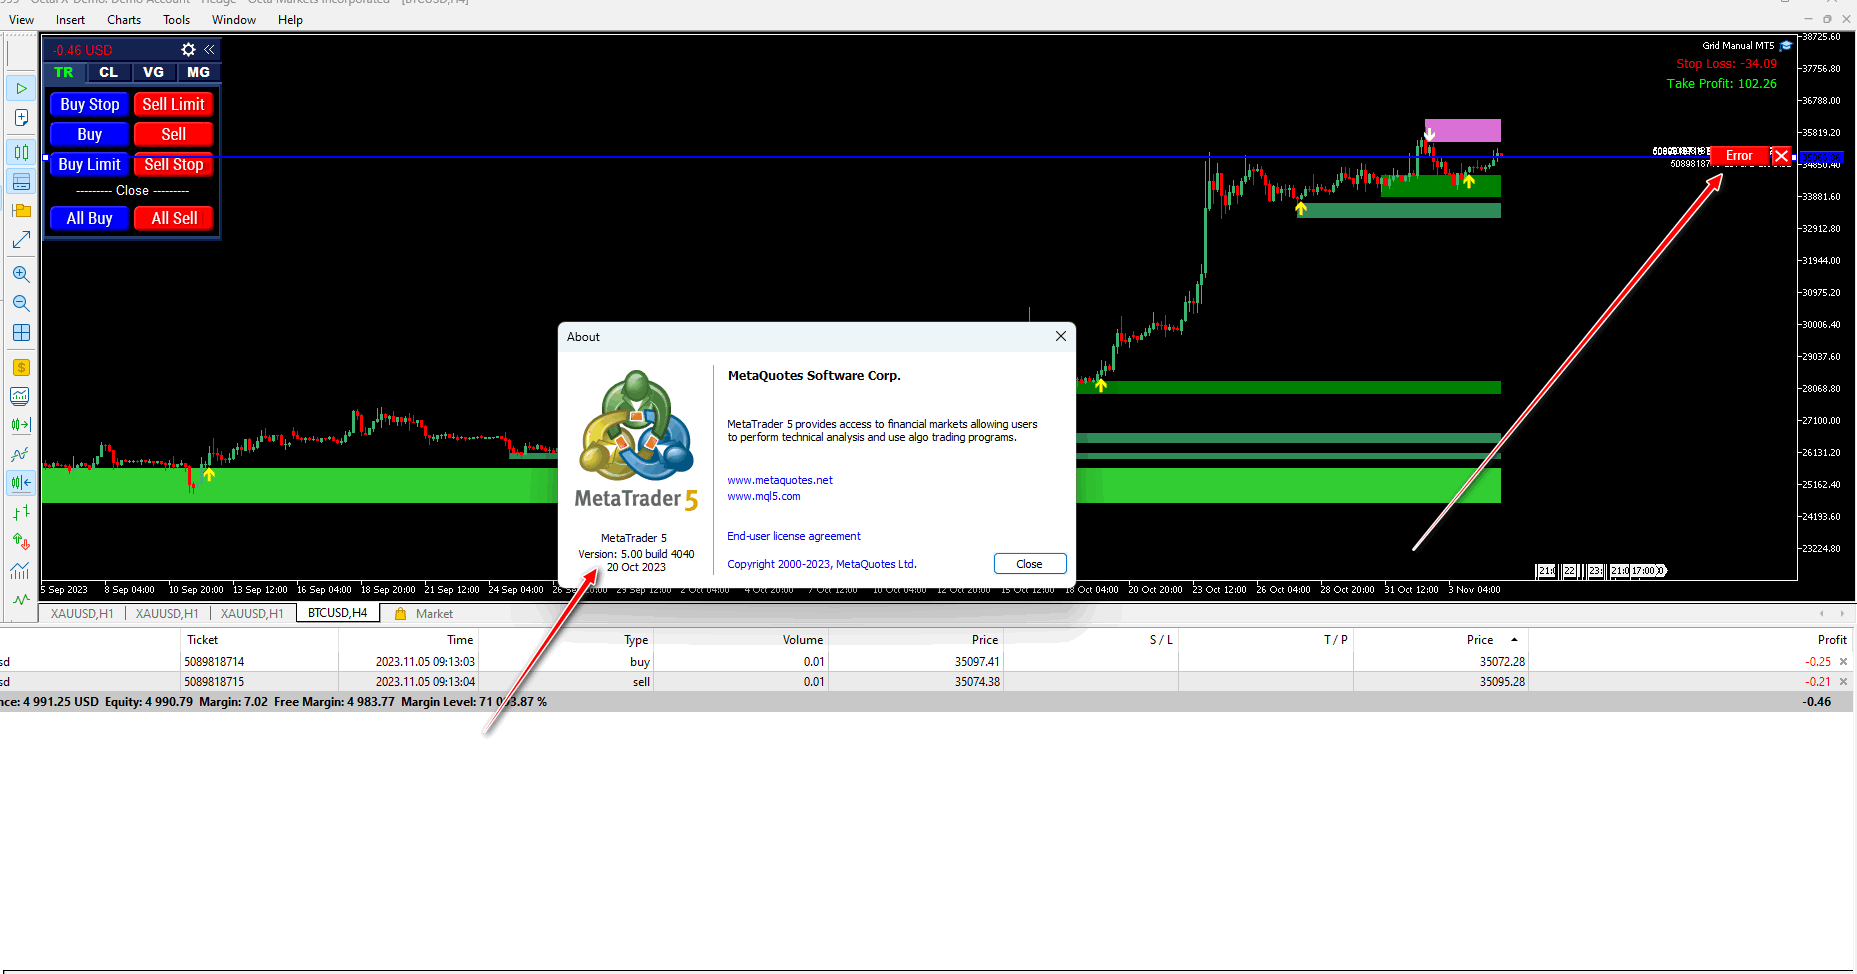Viewport: 1857px width, 974px height.
Task: Close the About dialog with Close button
Action: tap(1030, 564)
